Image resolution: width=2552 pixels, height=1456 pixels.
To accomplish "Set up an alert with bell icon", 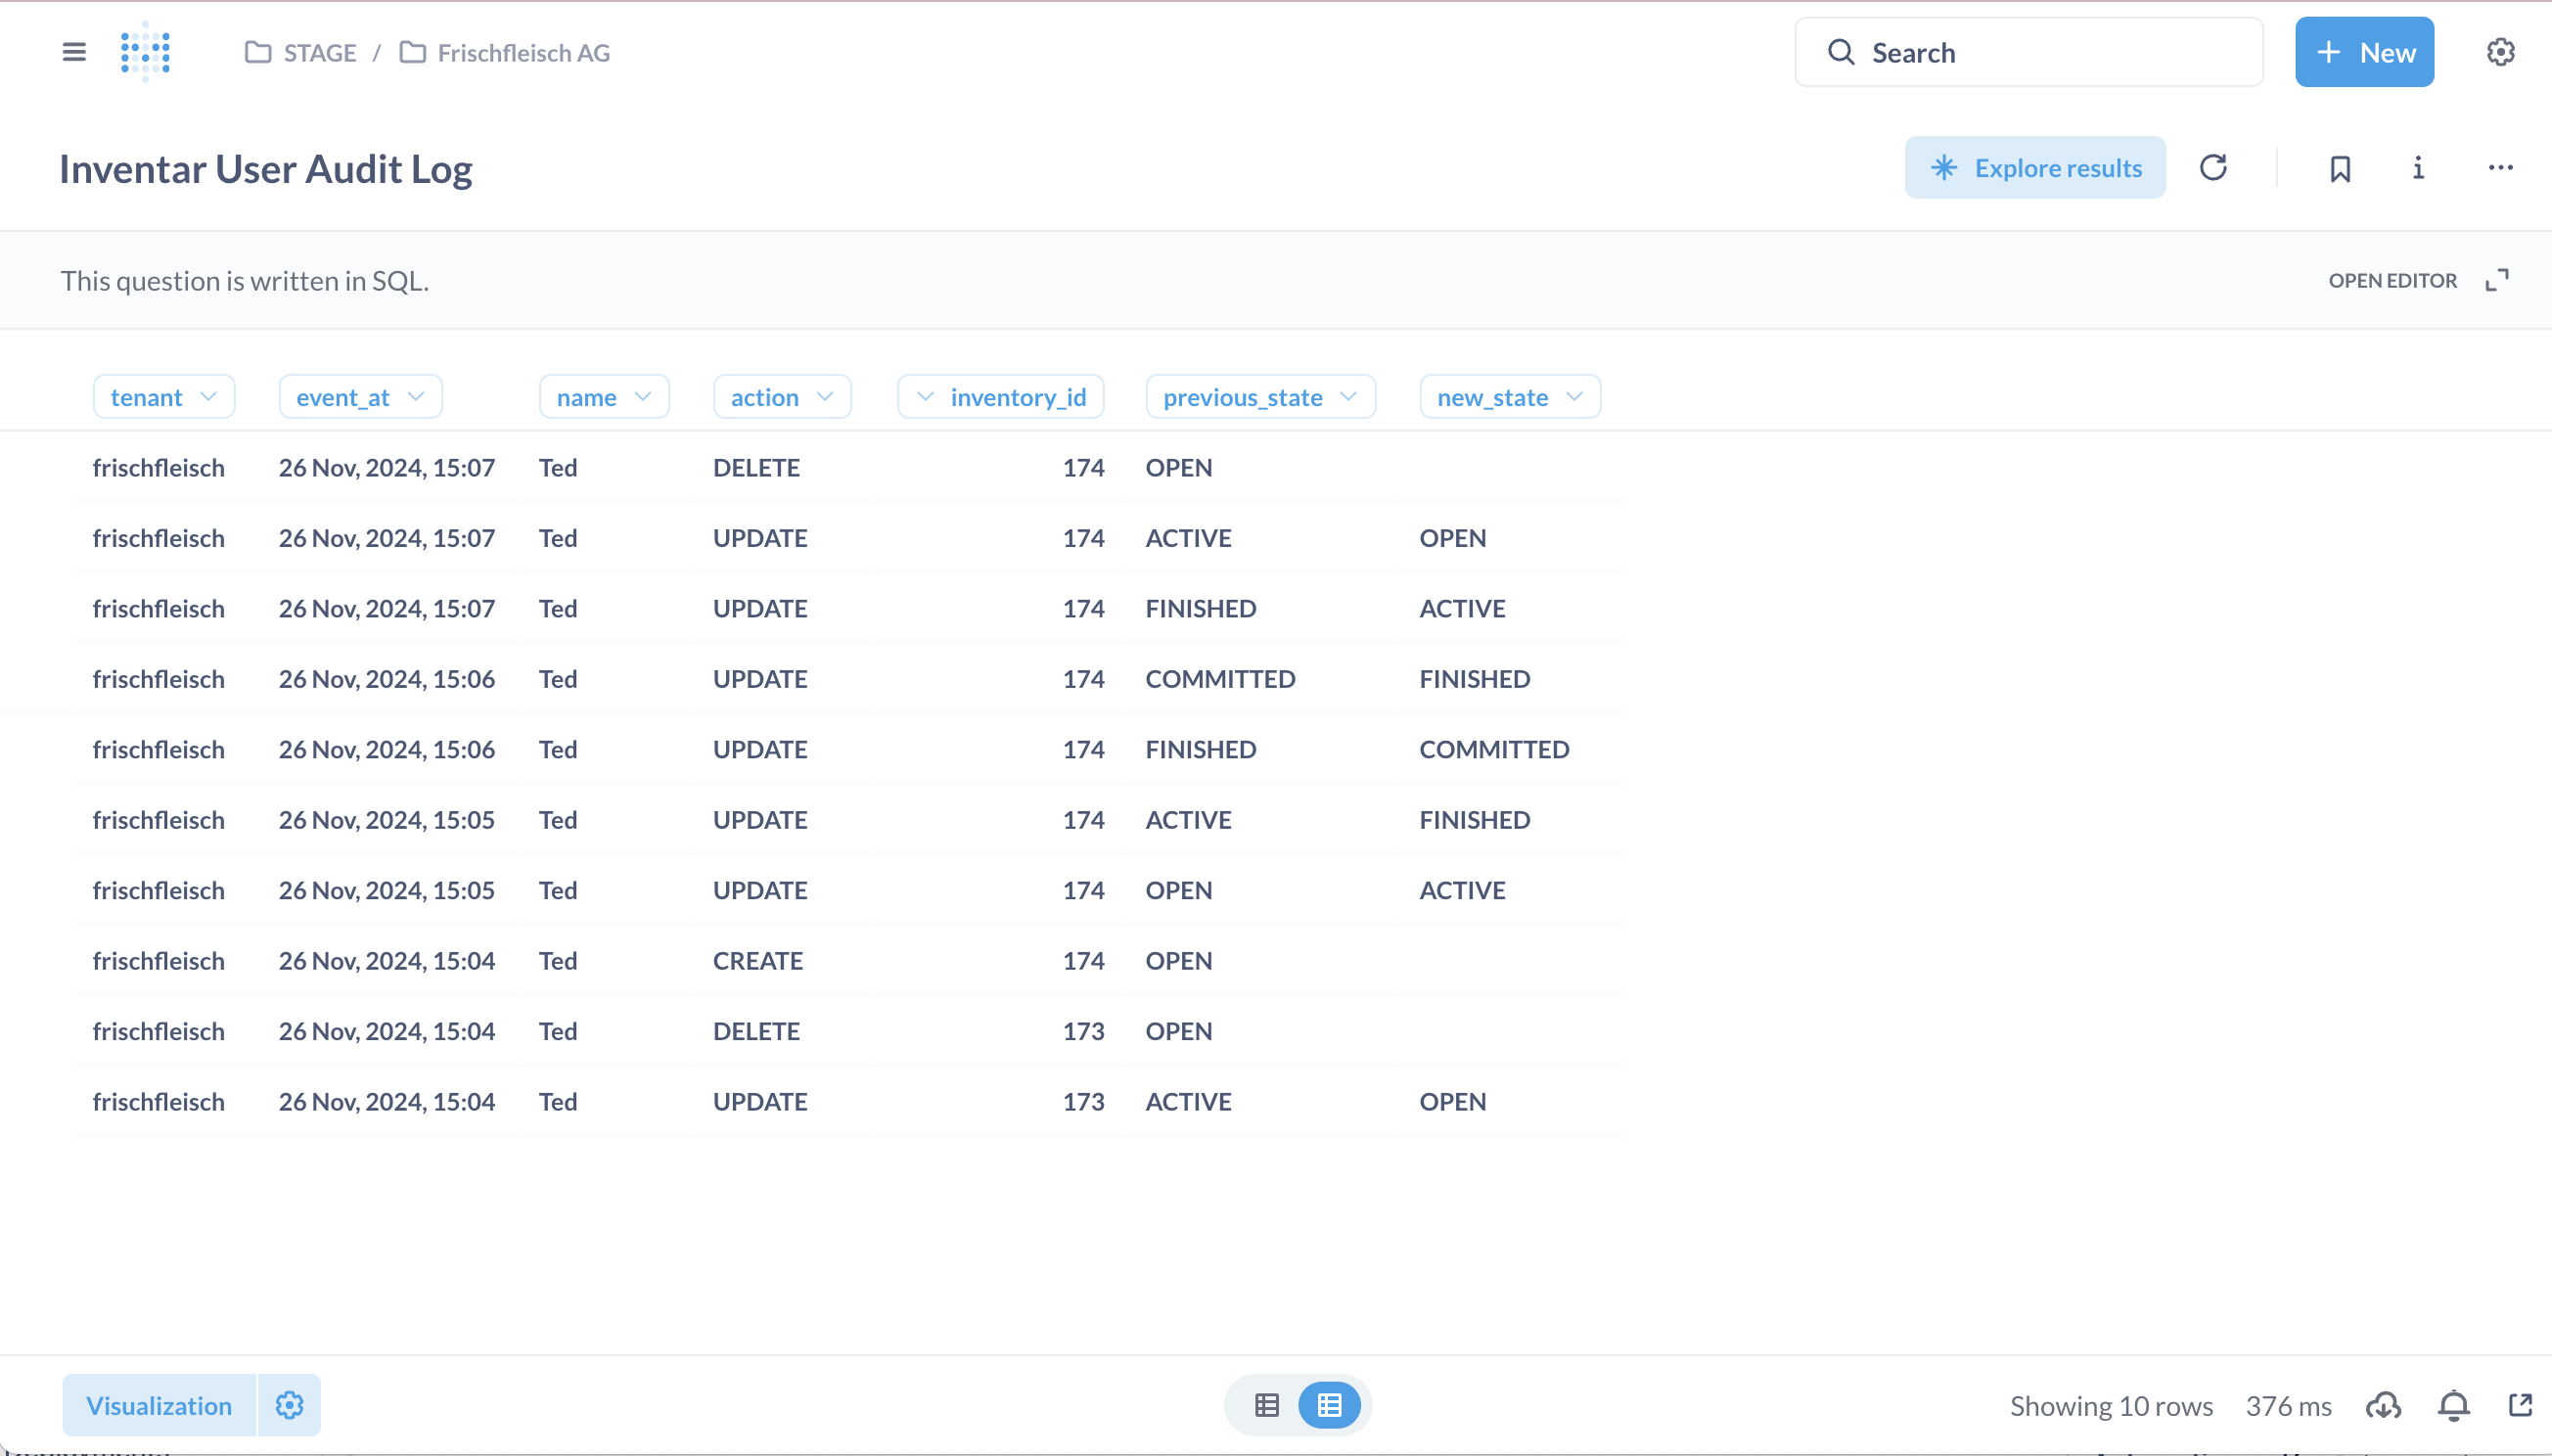I will point(2454,1405).
